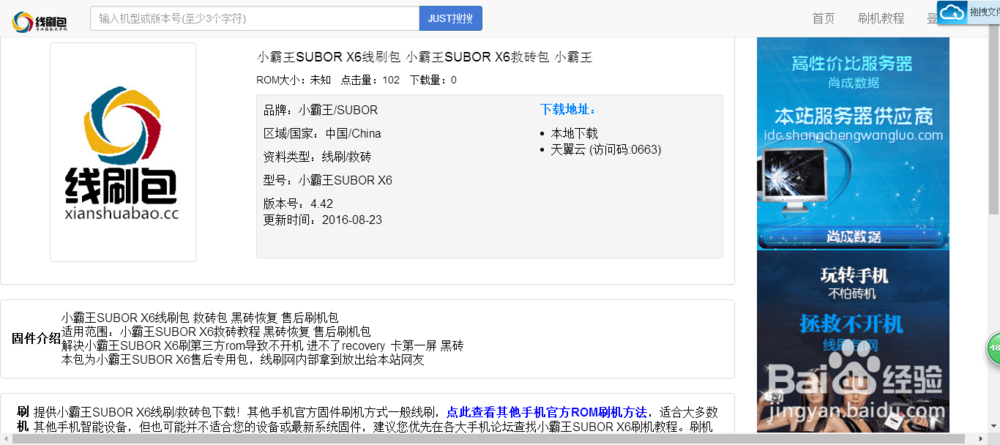Click the JUST搜搜 search button
The height and width of the screenshot is (445, 1000).
450,18
